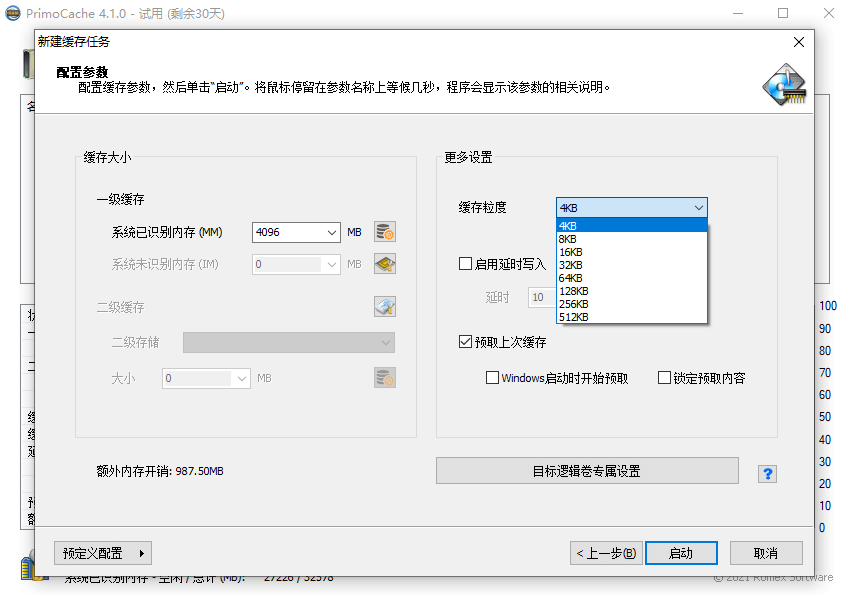Check the 锁定预取内容 option
849x595 pixels.
click(664, 378)
